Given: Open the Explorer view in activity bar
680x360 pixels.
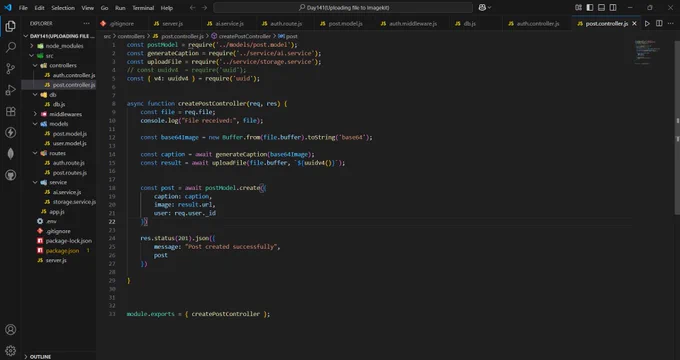Looking at the screenshot, I should (x=10, y=26).
